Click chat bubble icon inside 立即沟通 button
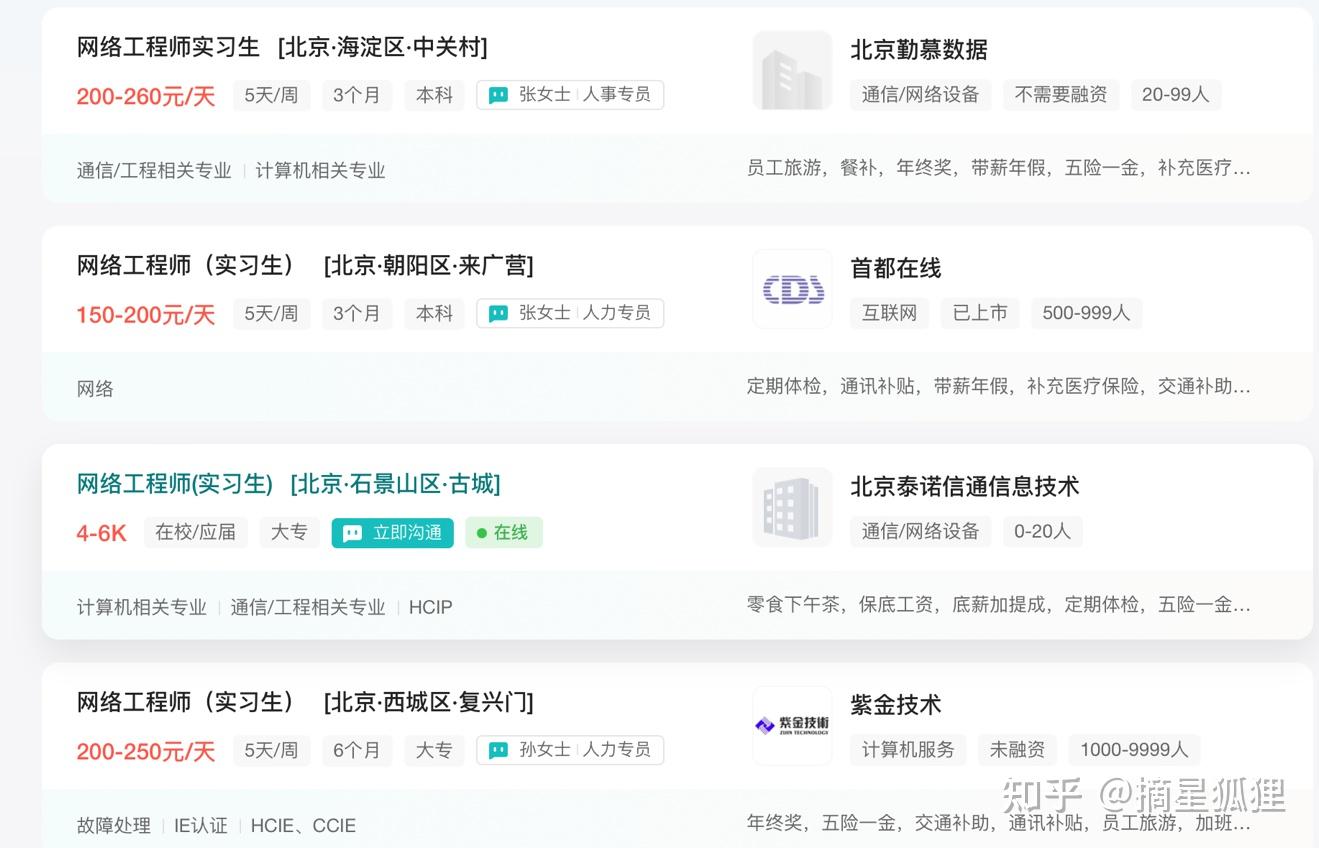The image size is (1319, 848). pos(353,533)
